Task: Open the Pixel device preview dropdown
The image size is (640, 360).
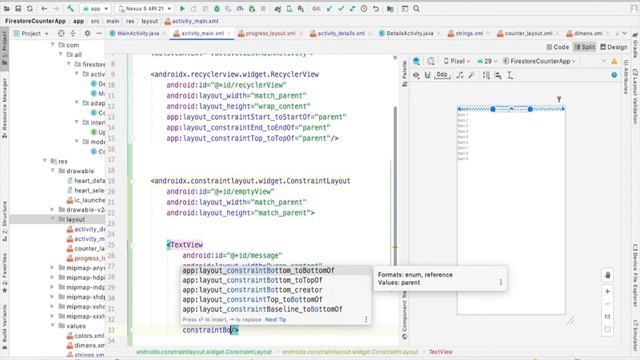Action: click(457, 61)
